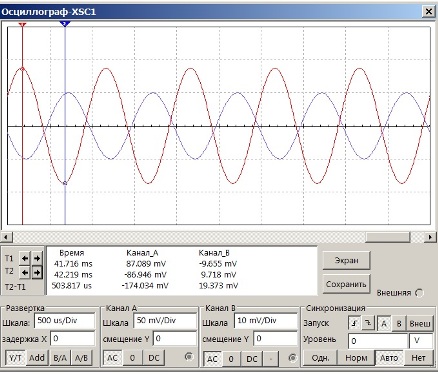
Task: Select rising edge trigger icon
Action: (x=355, y=323)
